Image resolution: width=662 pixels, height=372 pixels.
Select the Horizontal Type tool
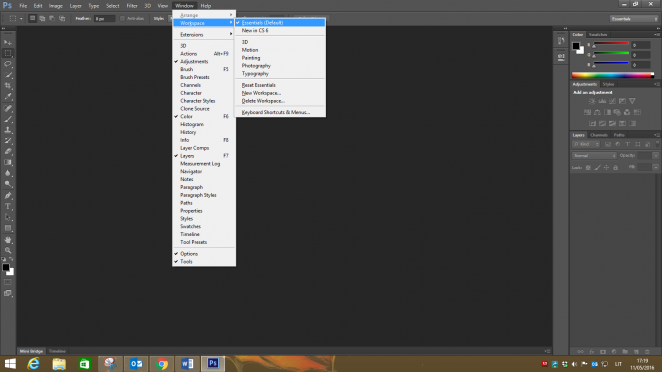pos(8,207)
